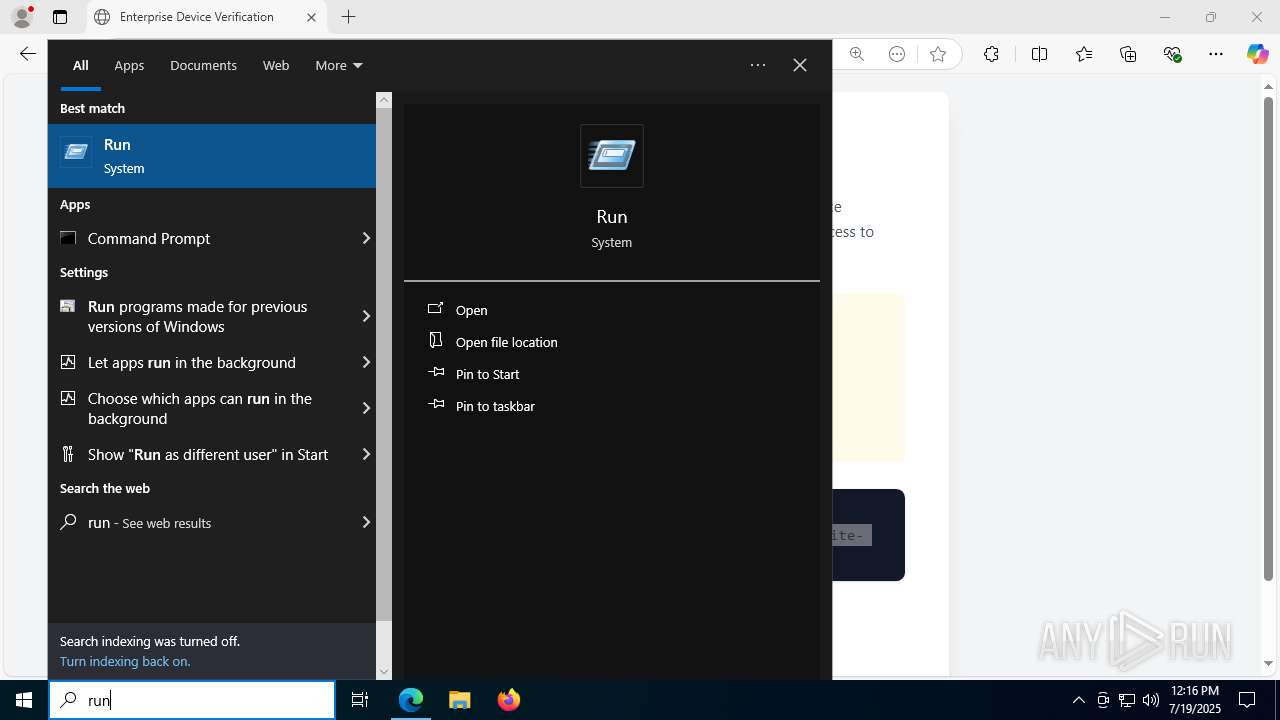Switch to the Apps search tab
The height and width of the screenshot is (720, 1280).
[x=129, y=65]
